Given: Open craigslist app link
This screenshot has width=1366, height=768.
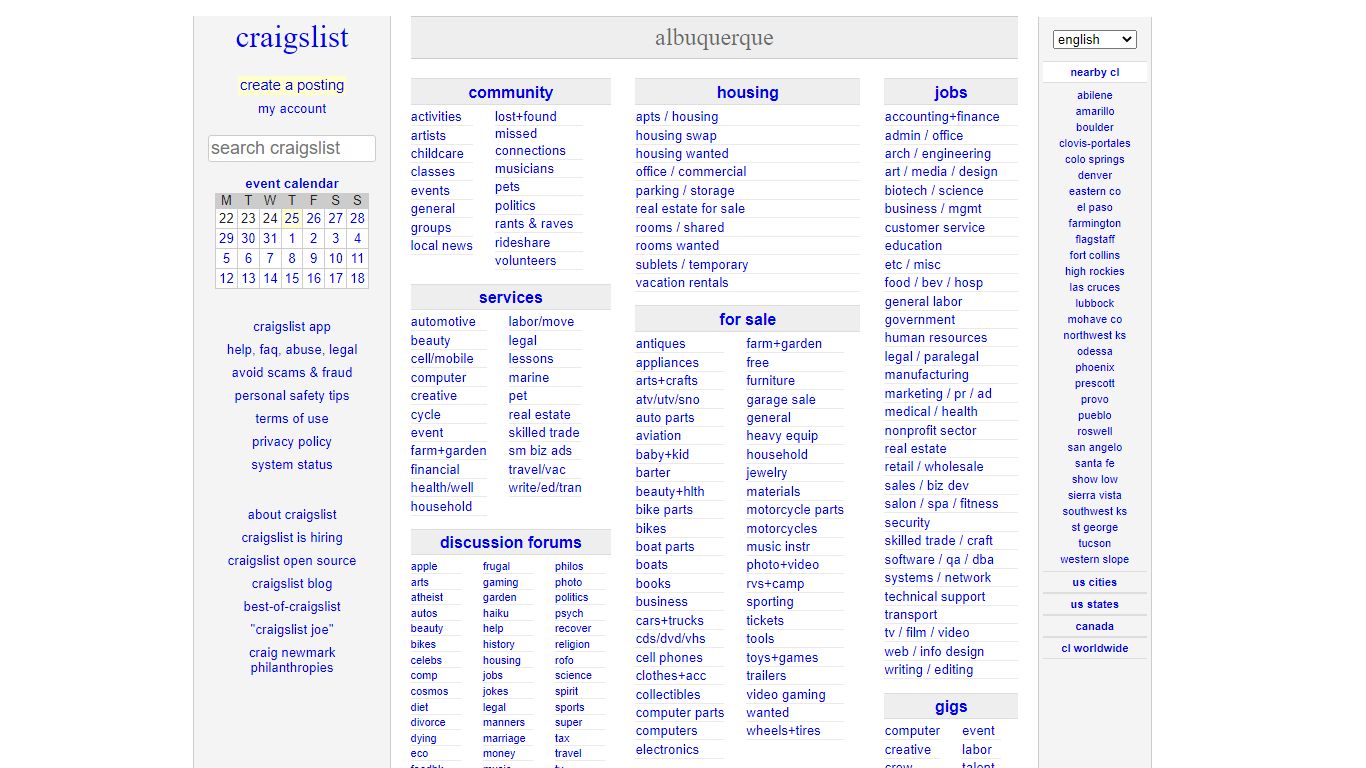Looking at the screenshot, I should [x=292, y=327].
